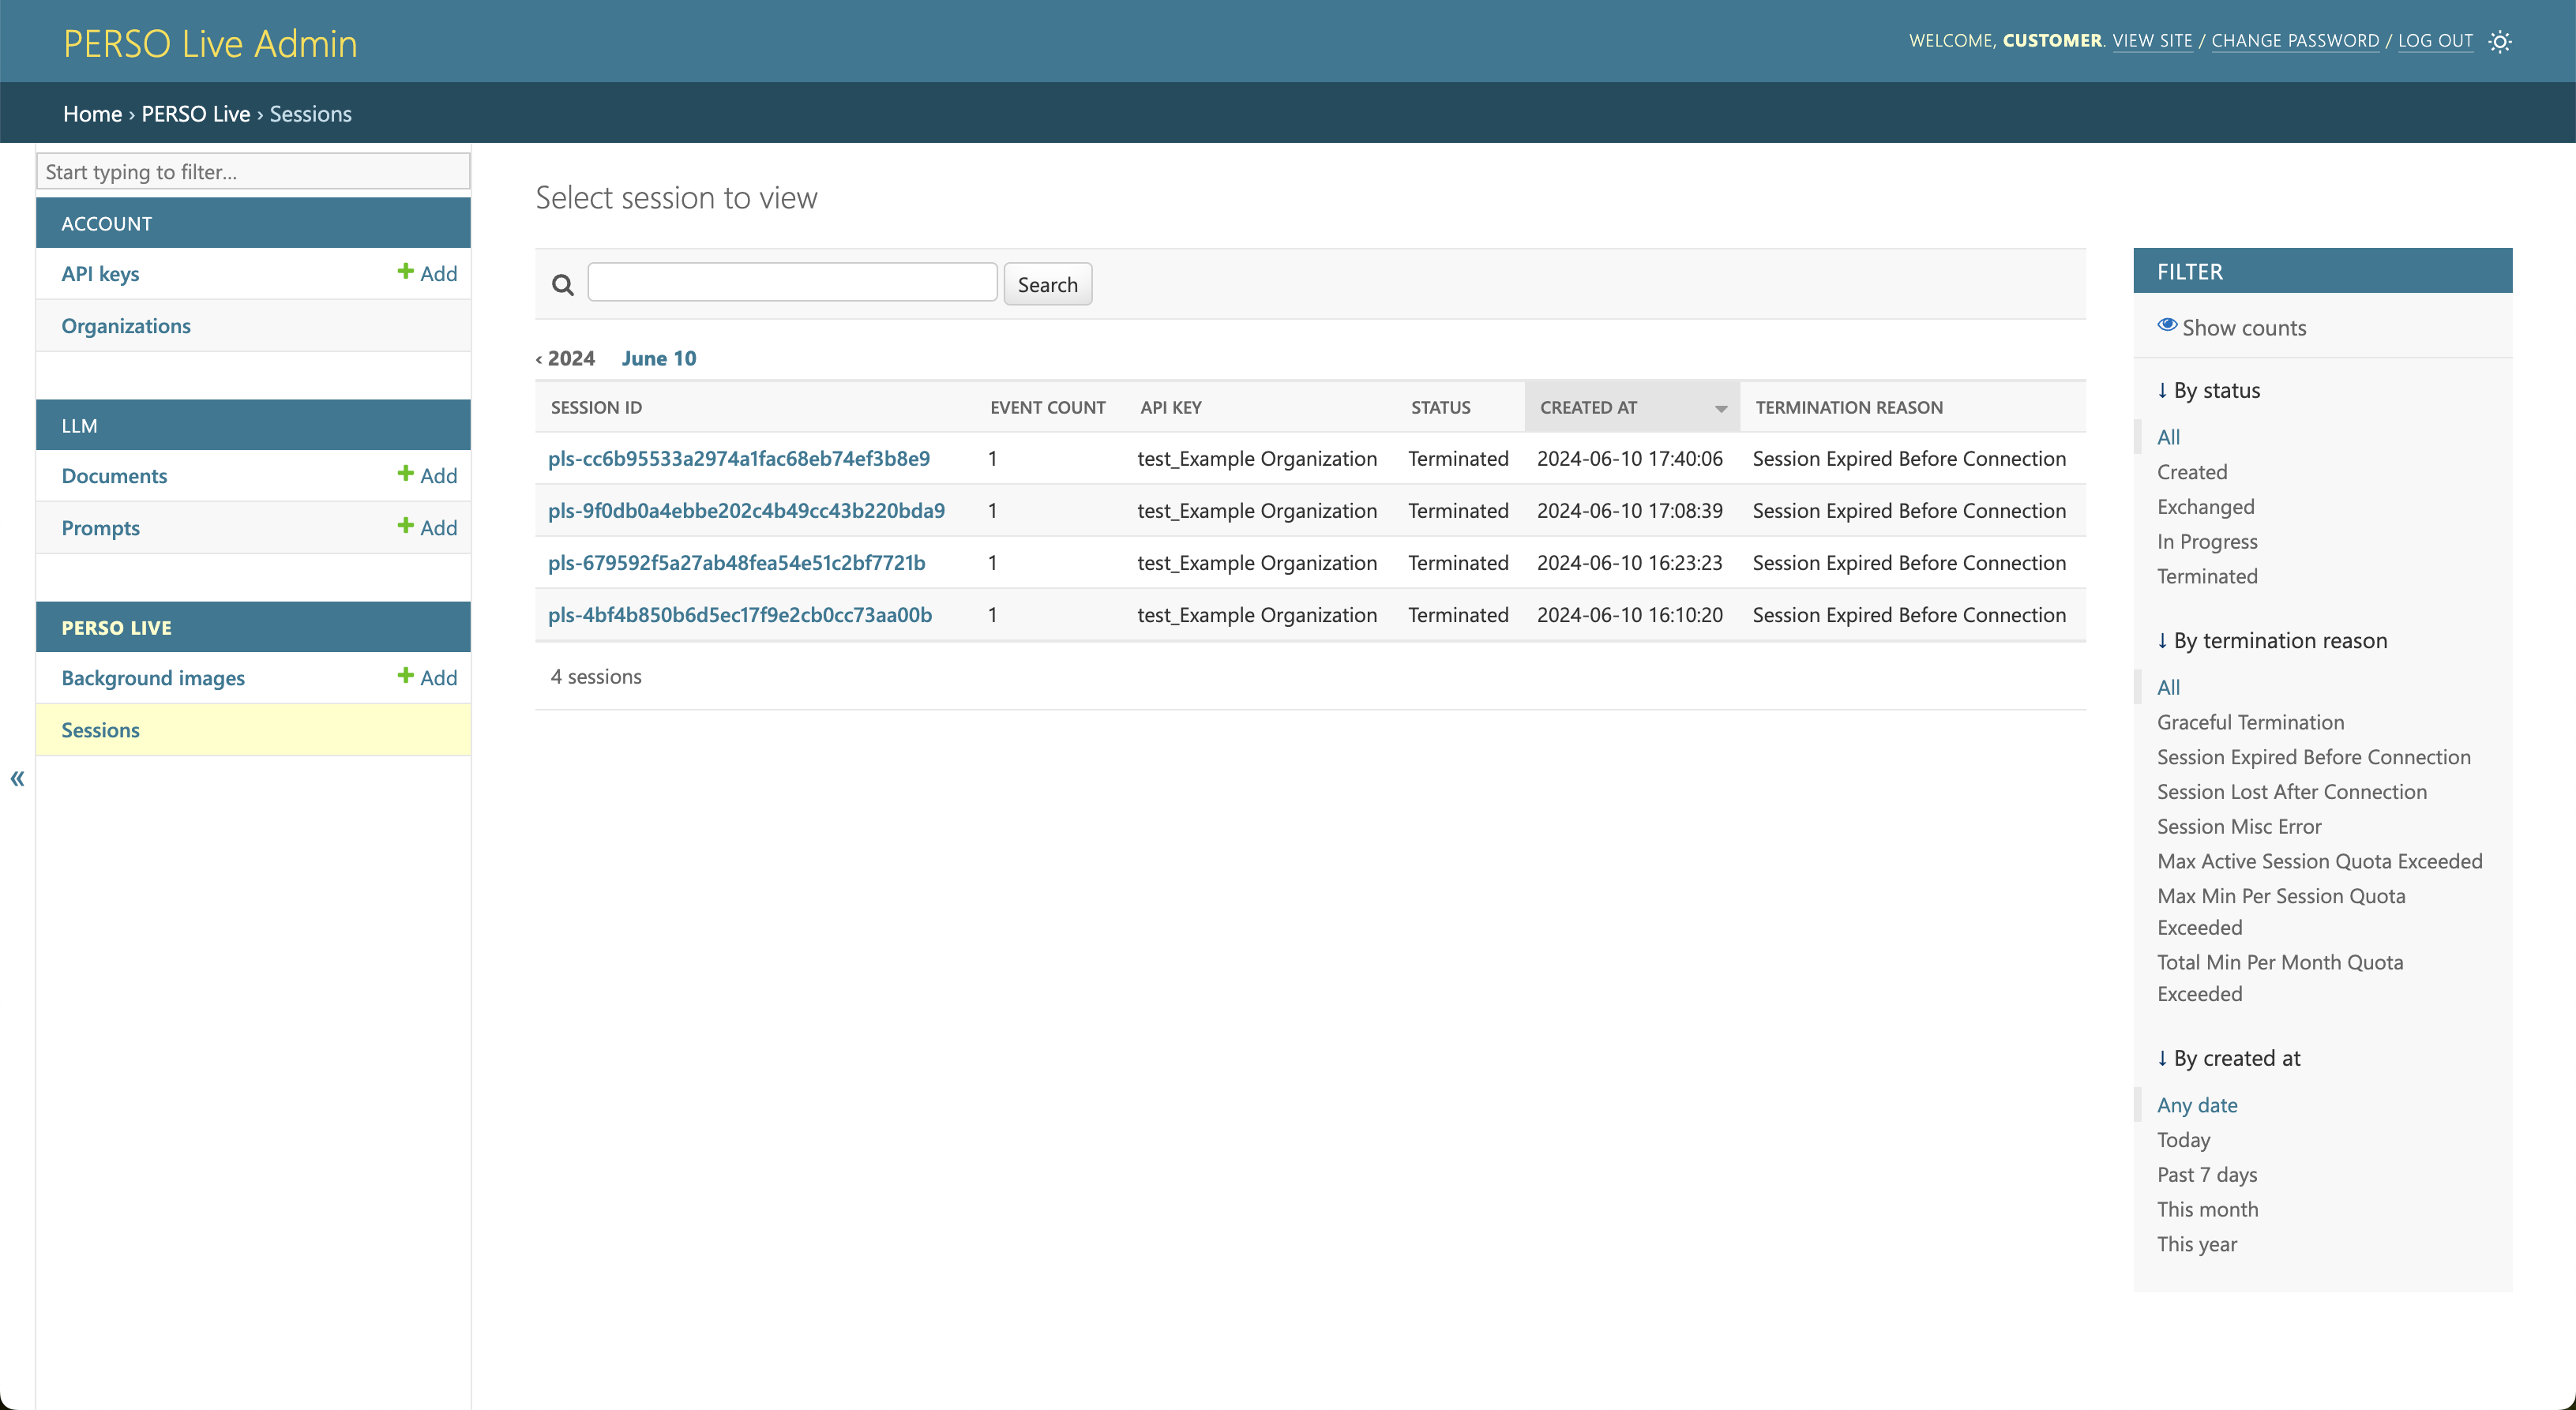
Task: Collapse sidebar with double chevron icon
Action: point(17,778)
